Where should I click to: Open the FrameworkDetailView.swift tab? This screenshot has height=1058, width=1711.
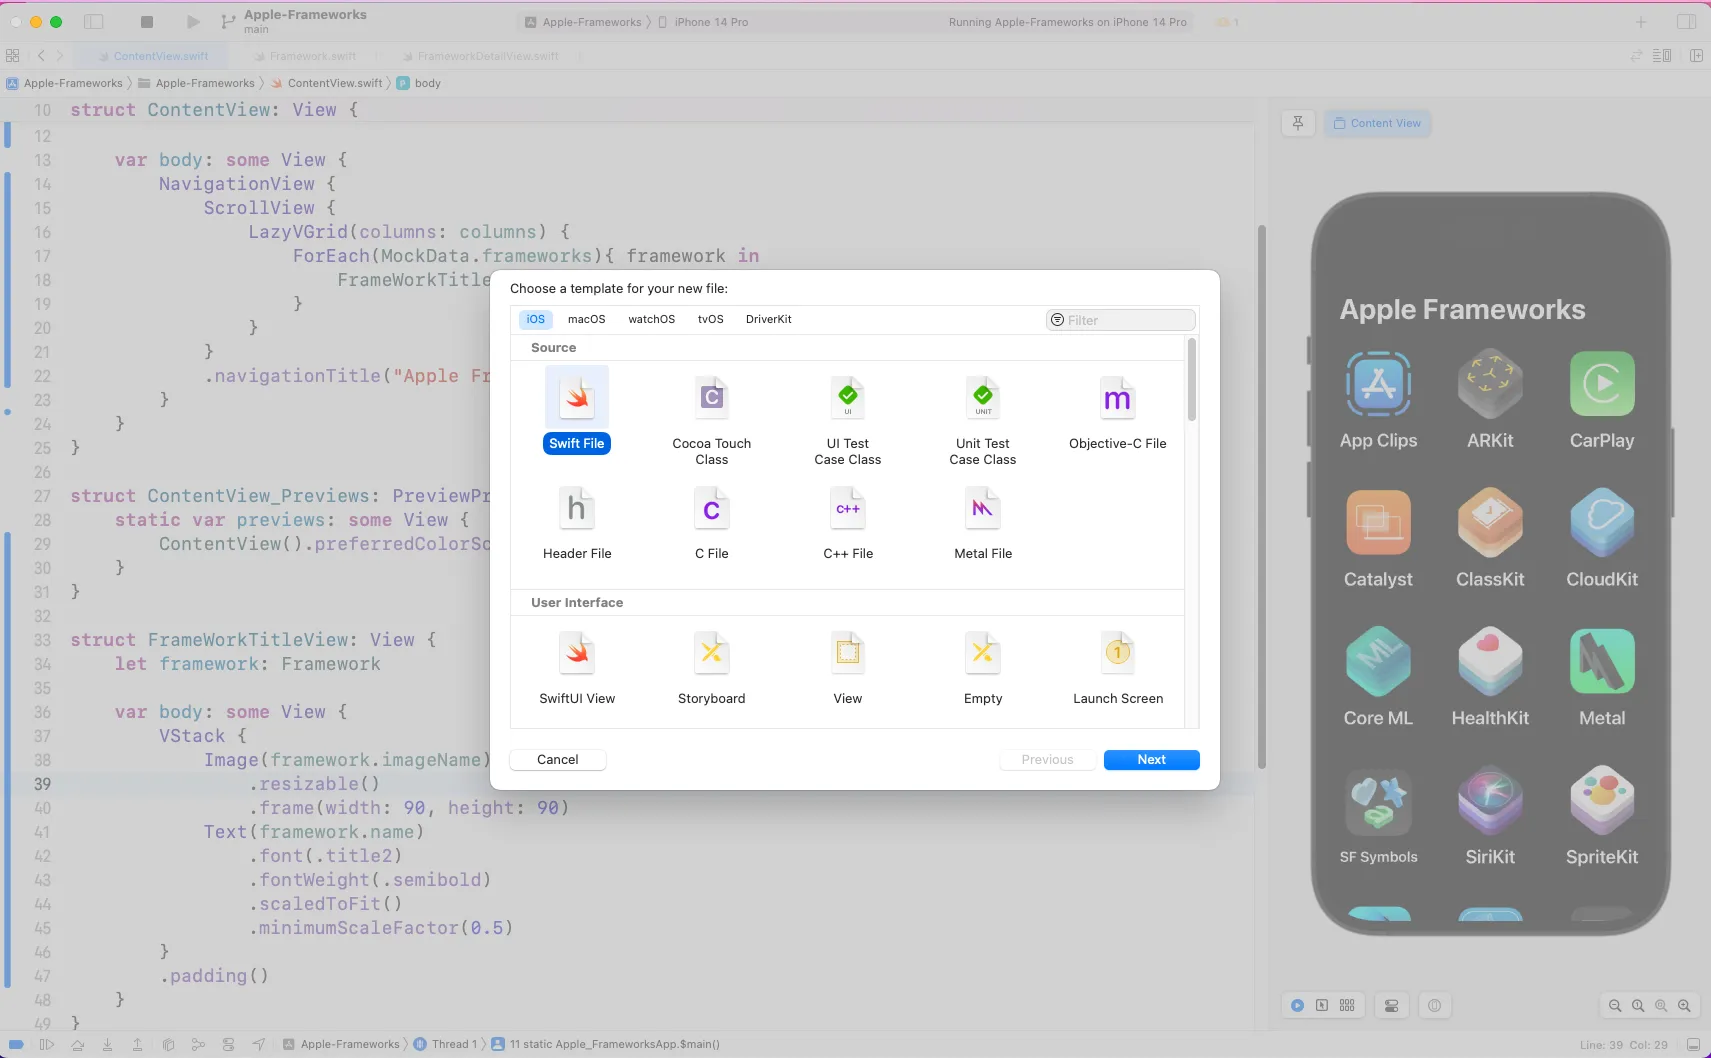(480, 56)
